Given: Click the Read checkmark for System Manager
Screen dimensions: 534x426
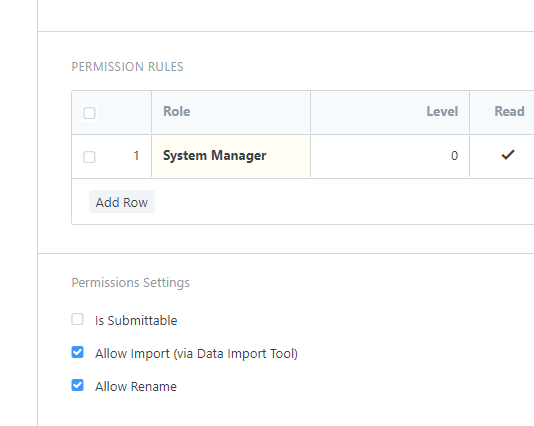Looking at the screenshot, I should [507, 155].
